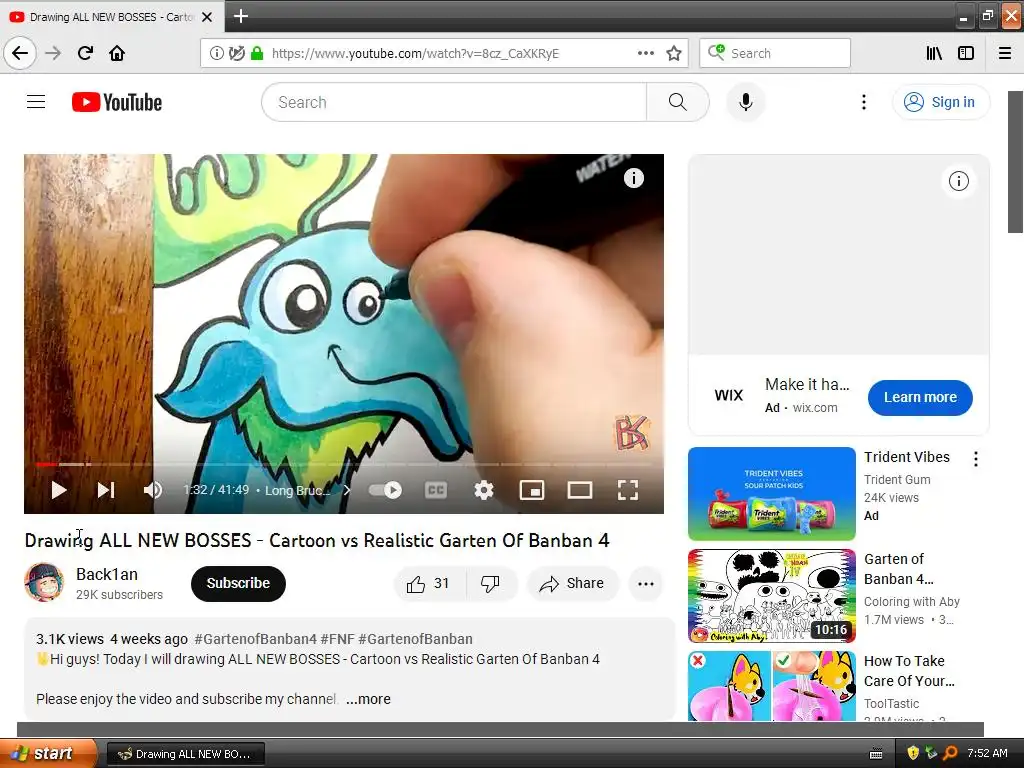Viewport: 1024px width, 768px height.
Task: Select the Drawing ALL NEW BOSSES tab
Action: 111,17
